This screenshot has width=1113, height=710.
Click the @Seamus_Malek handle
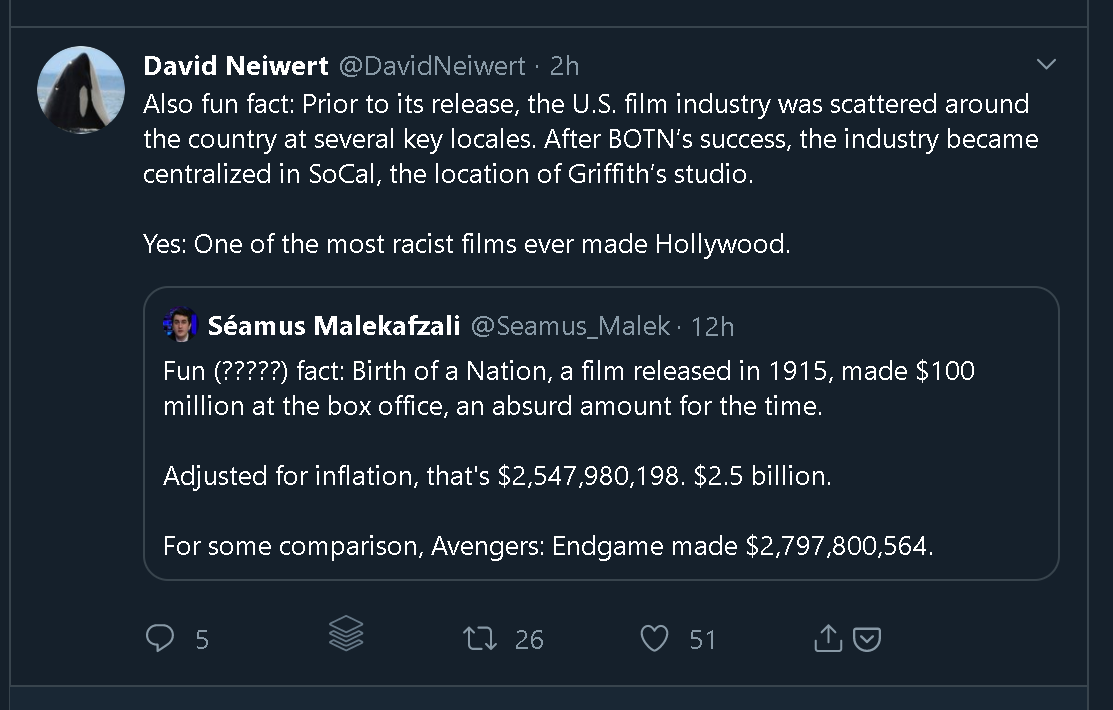pos(572,326)
